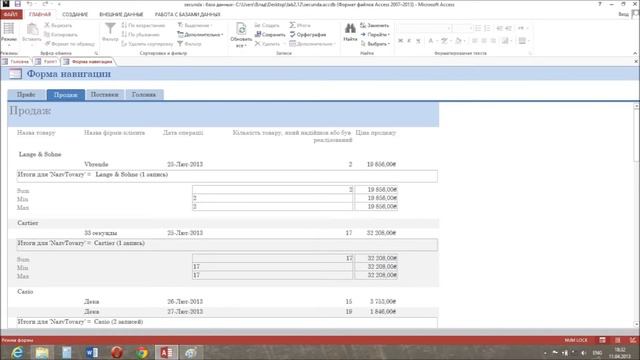Toggle bold Ж formatting

coord(400,41)
